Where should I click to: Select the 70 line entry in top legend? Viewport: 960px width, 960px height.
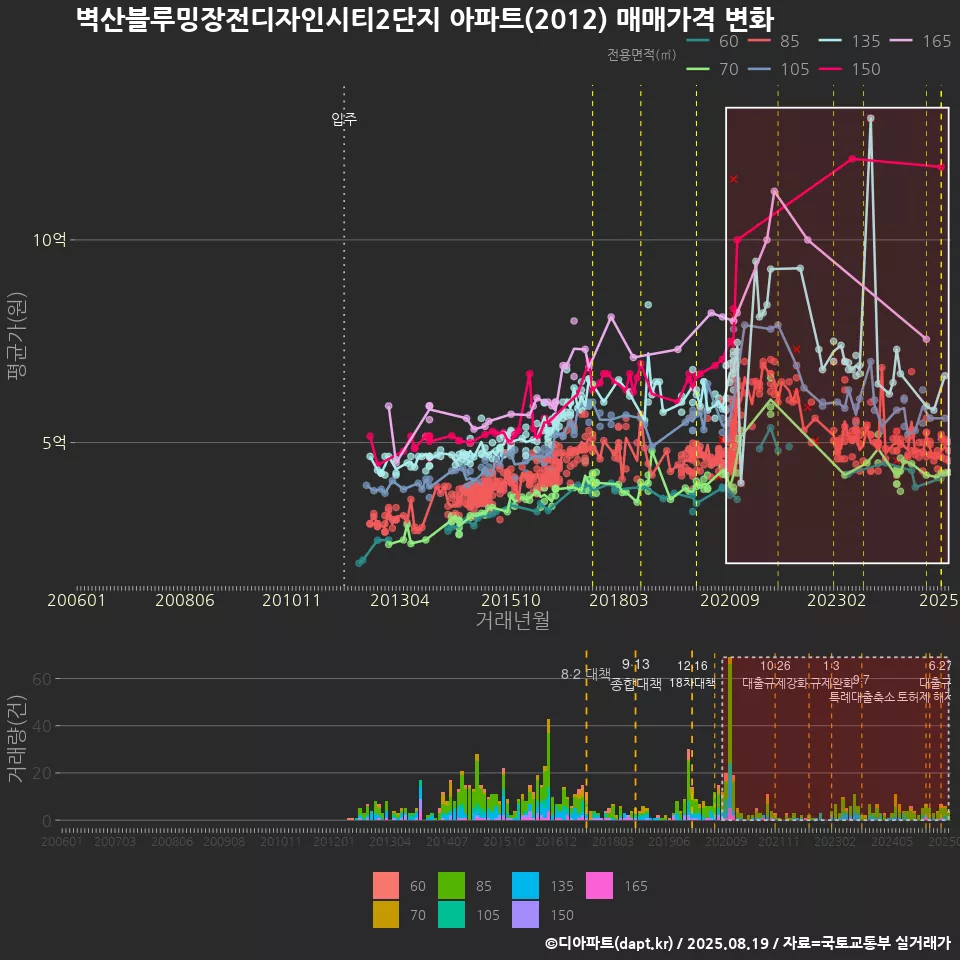(713, 69)
